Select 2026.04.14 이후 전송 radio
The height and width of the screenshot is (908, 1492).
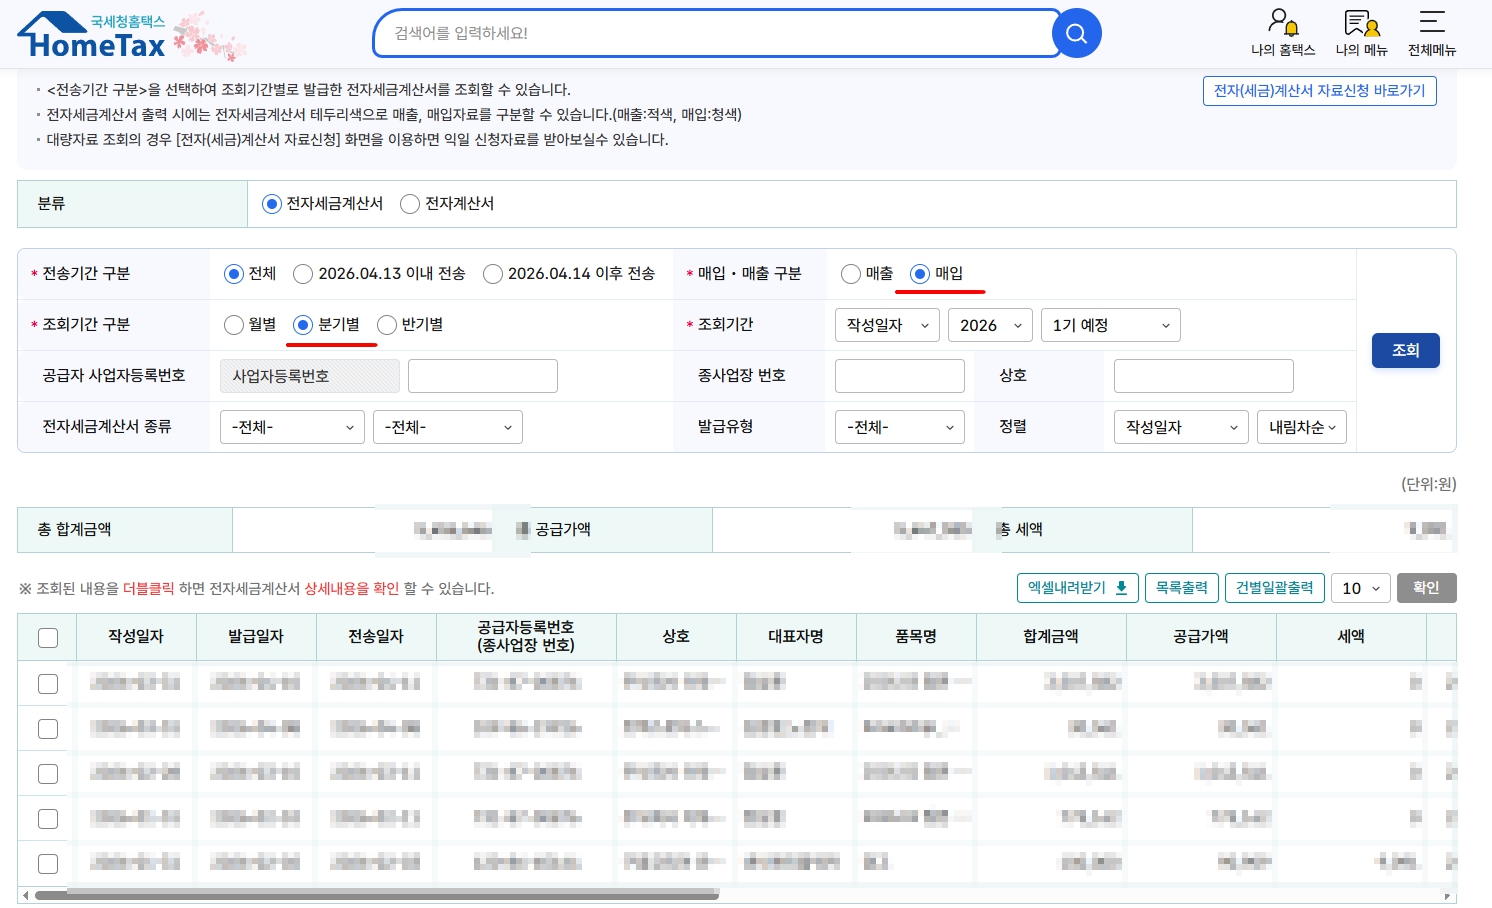point(492,274)
